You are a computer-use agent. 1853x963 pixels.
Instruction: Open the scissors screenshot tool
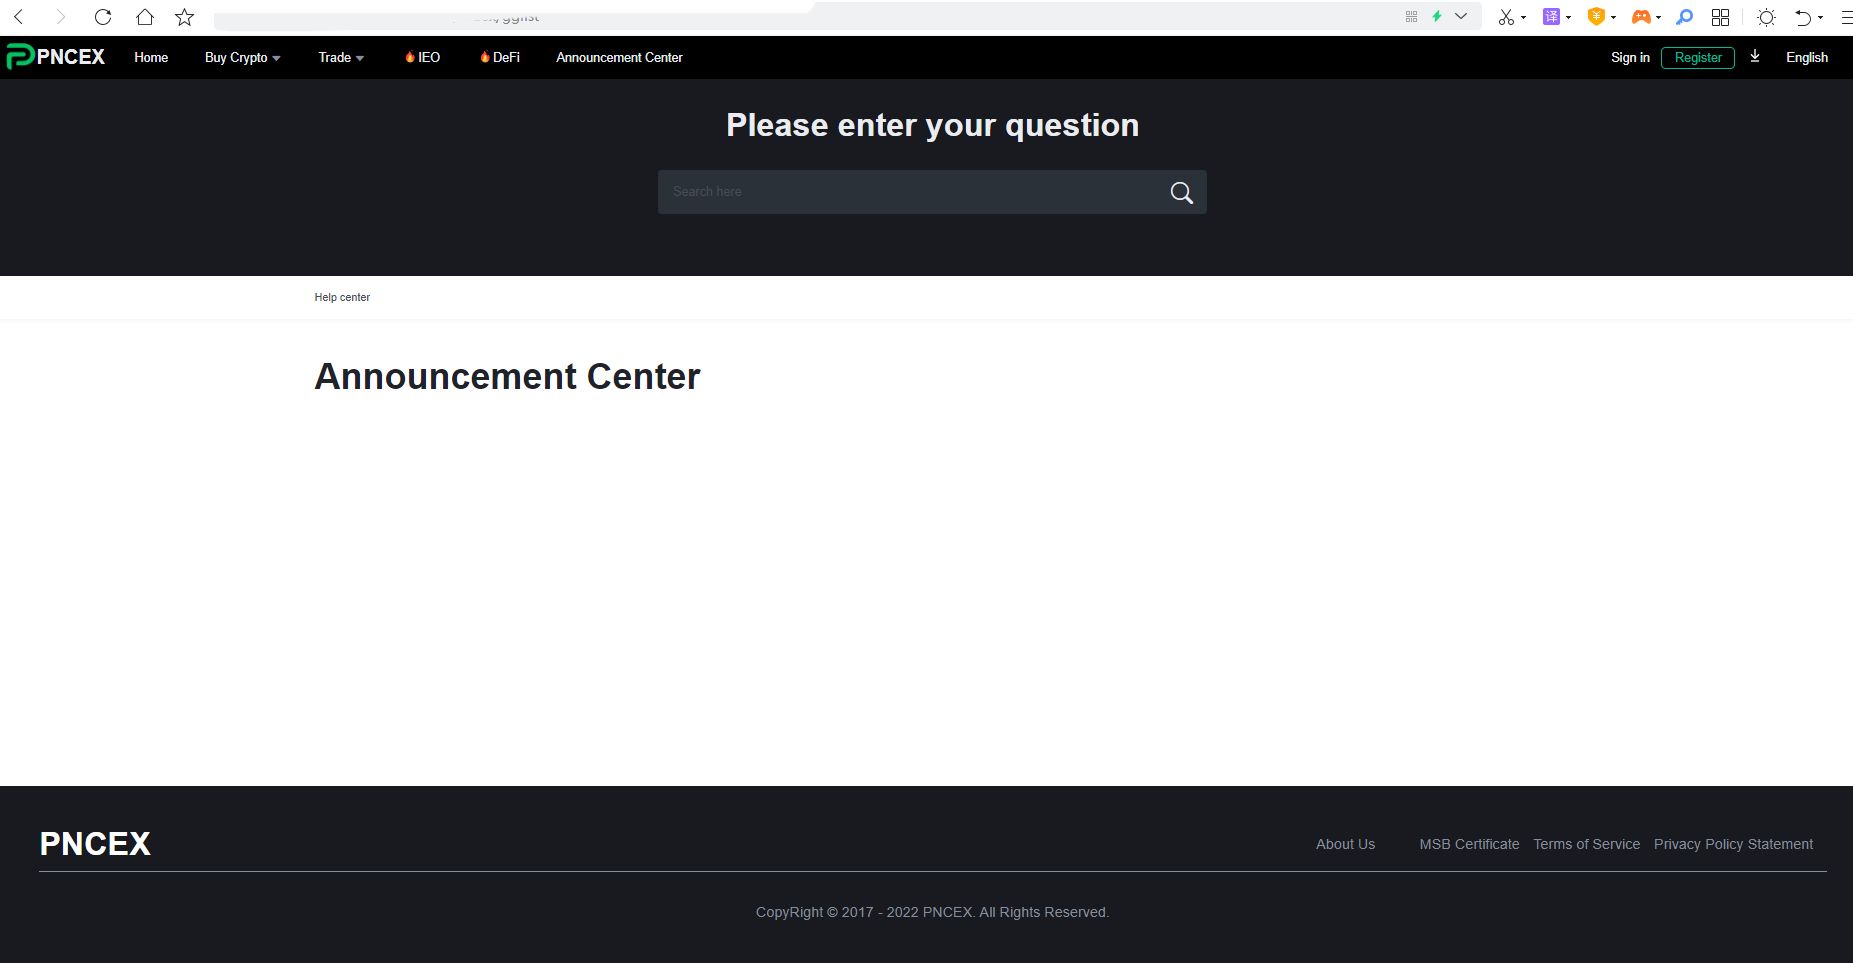(1506, 17)
